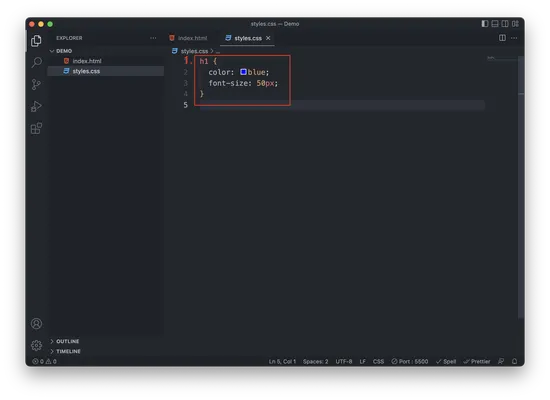Open Run and Debug view

[x=36, y=106]
